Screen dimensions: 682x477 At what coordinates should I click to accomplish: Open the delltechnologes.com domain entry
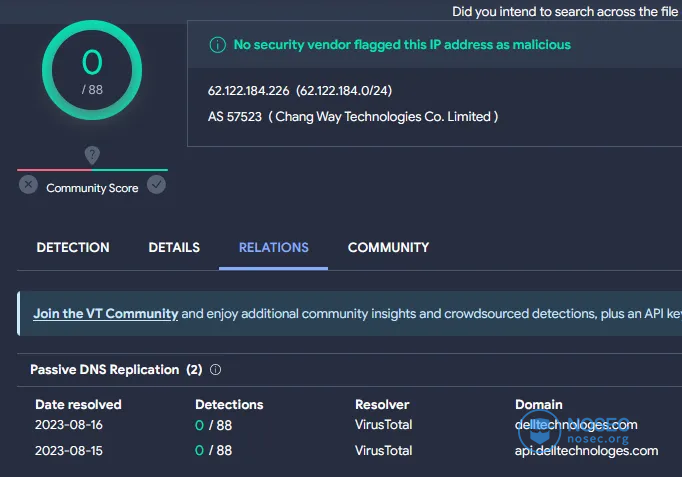[x=576, y=425]
